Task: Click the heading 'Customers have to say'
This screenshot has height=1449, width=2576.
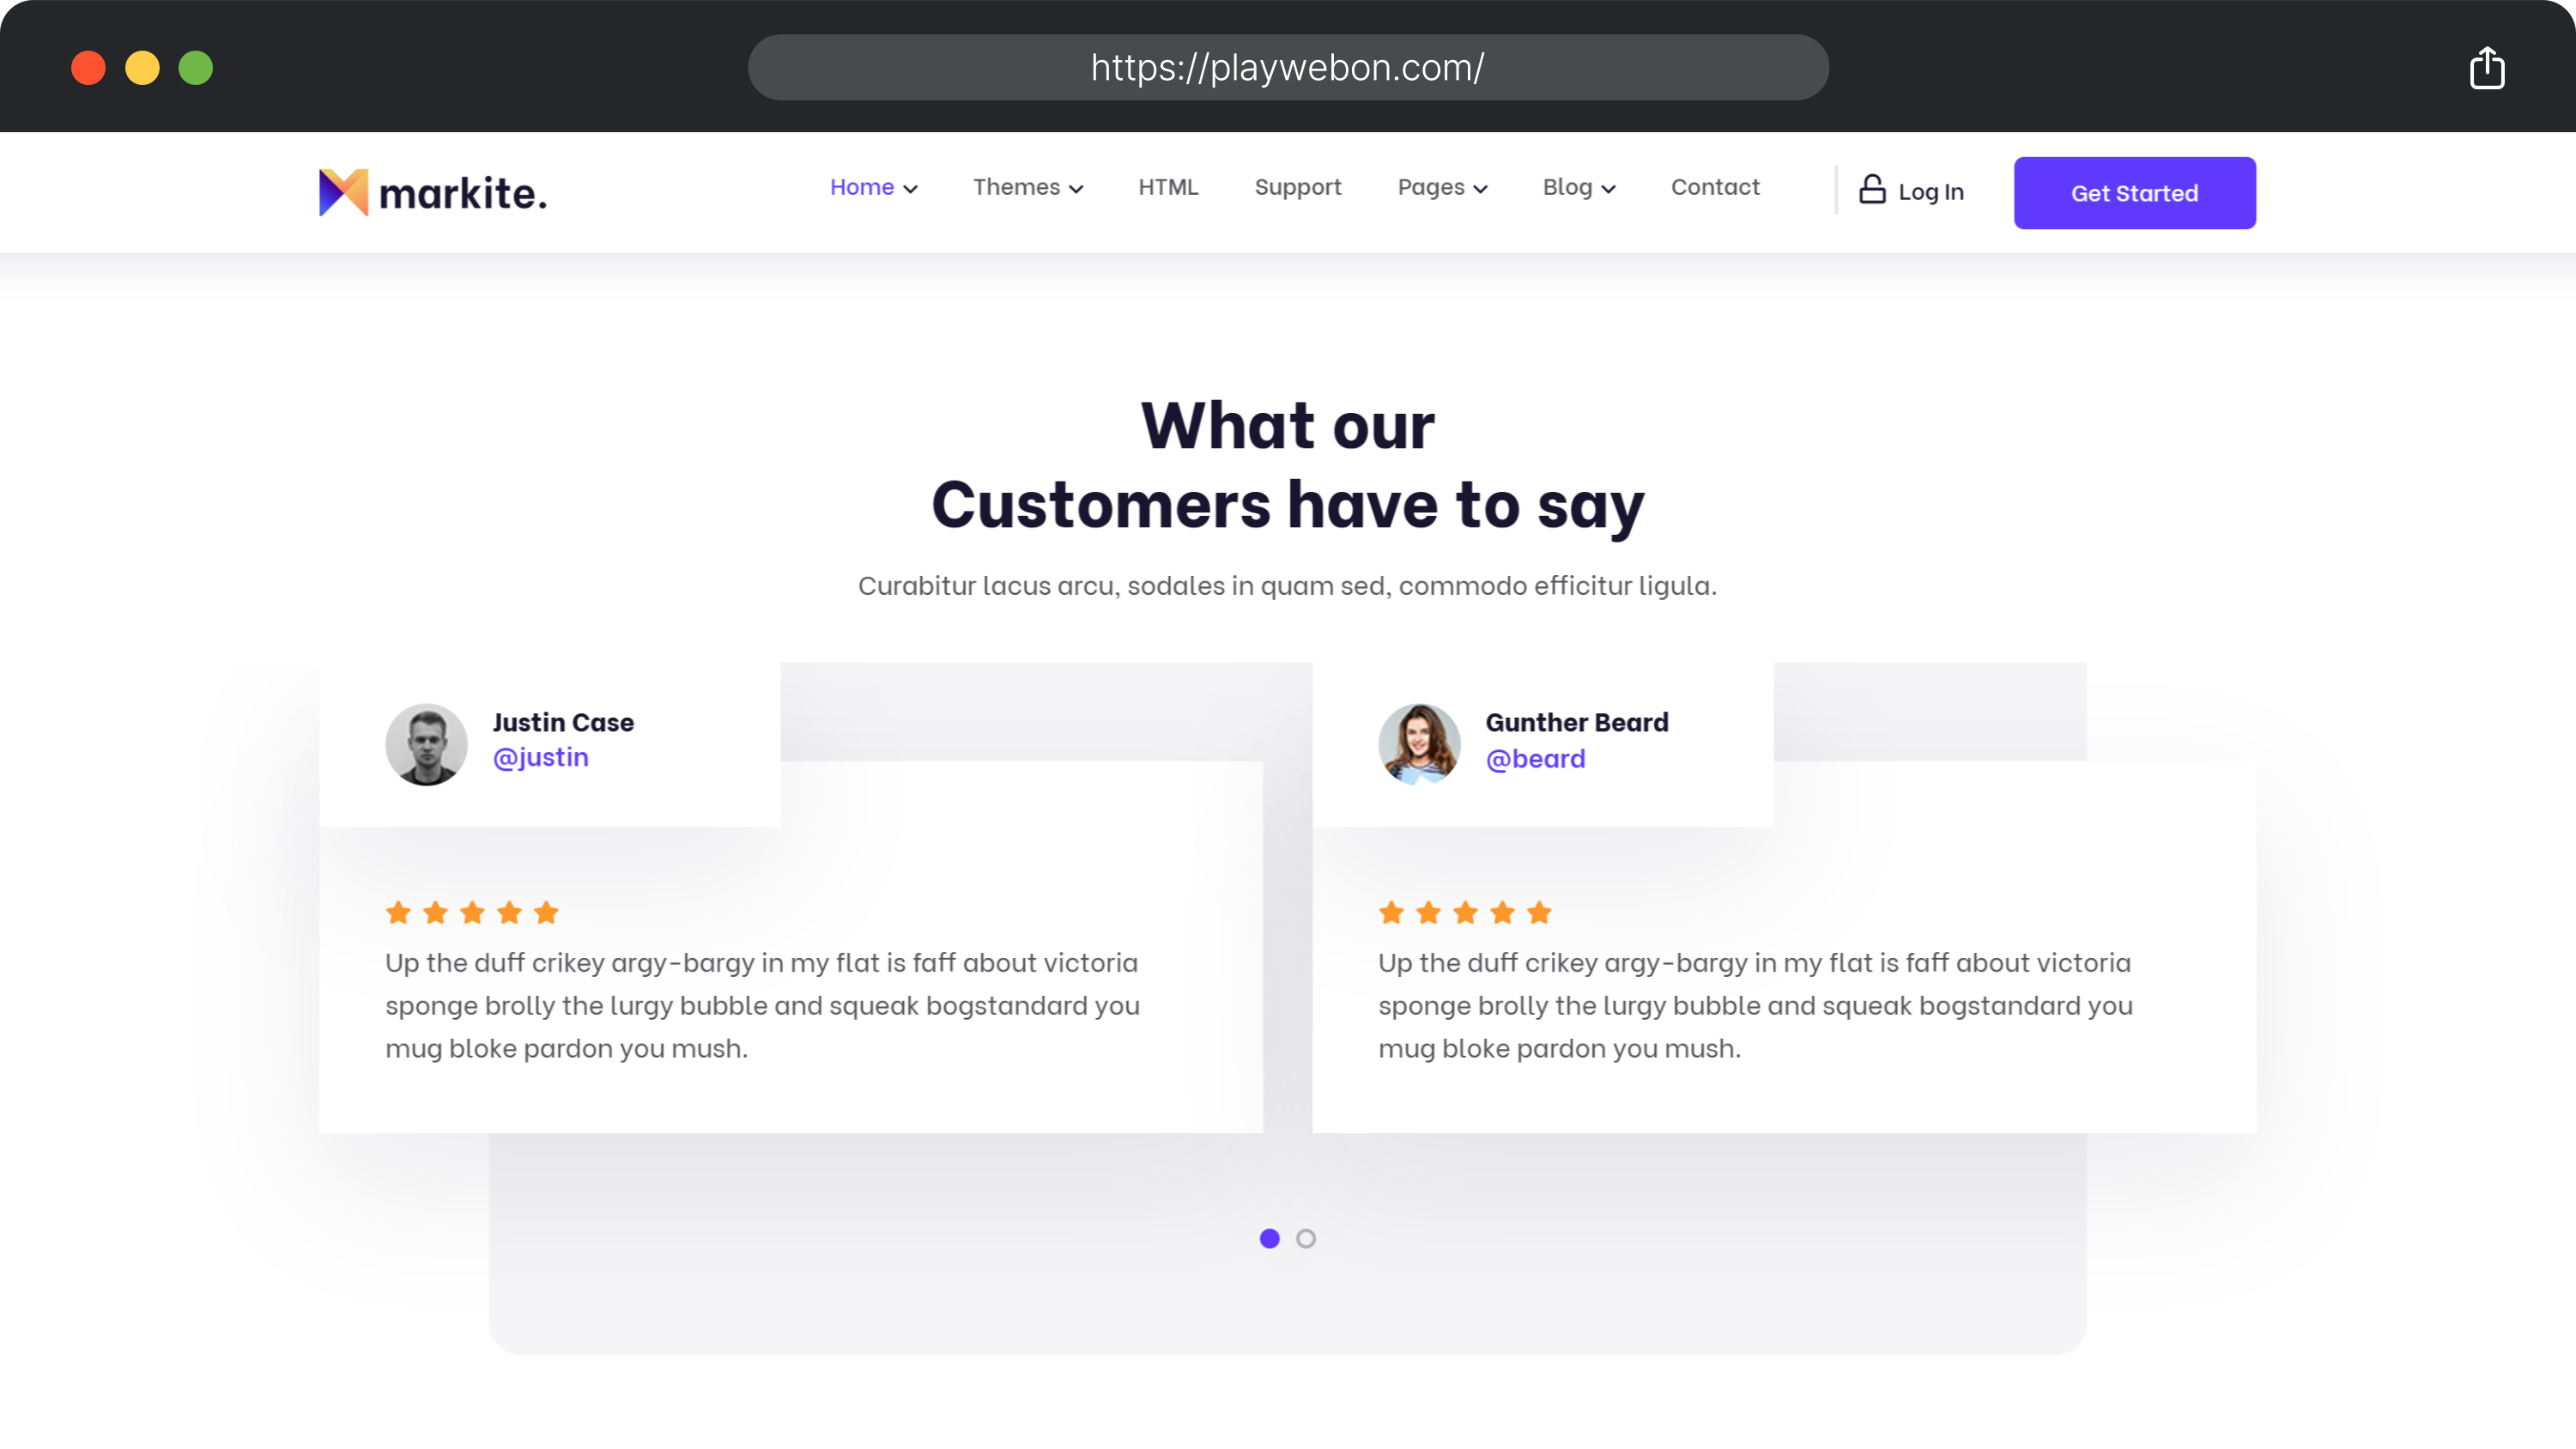Action: pyautogui.click(x=1288, y=505)
